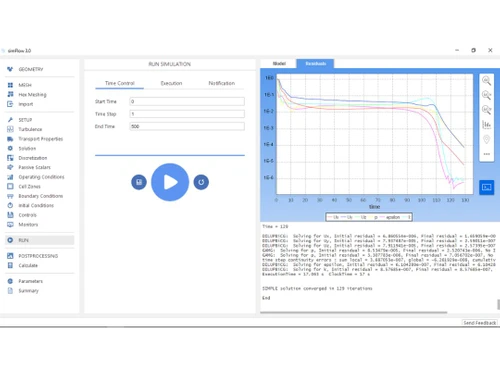Open more plot options (three dots)

486,154
